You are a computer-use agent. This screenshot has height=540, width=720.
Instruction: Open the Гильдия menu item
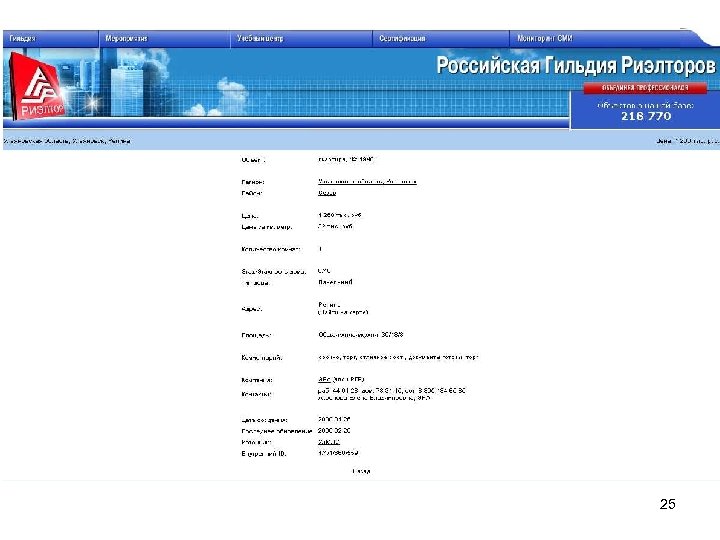(x=22, y=39)
